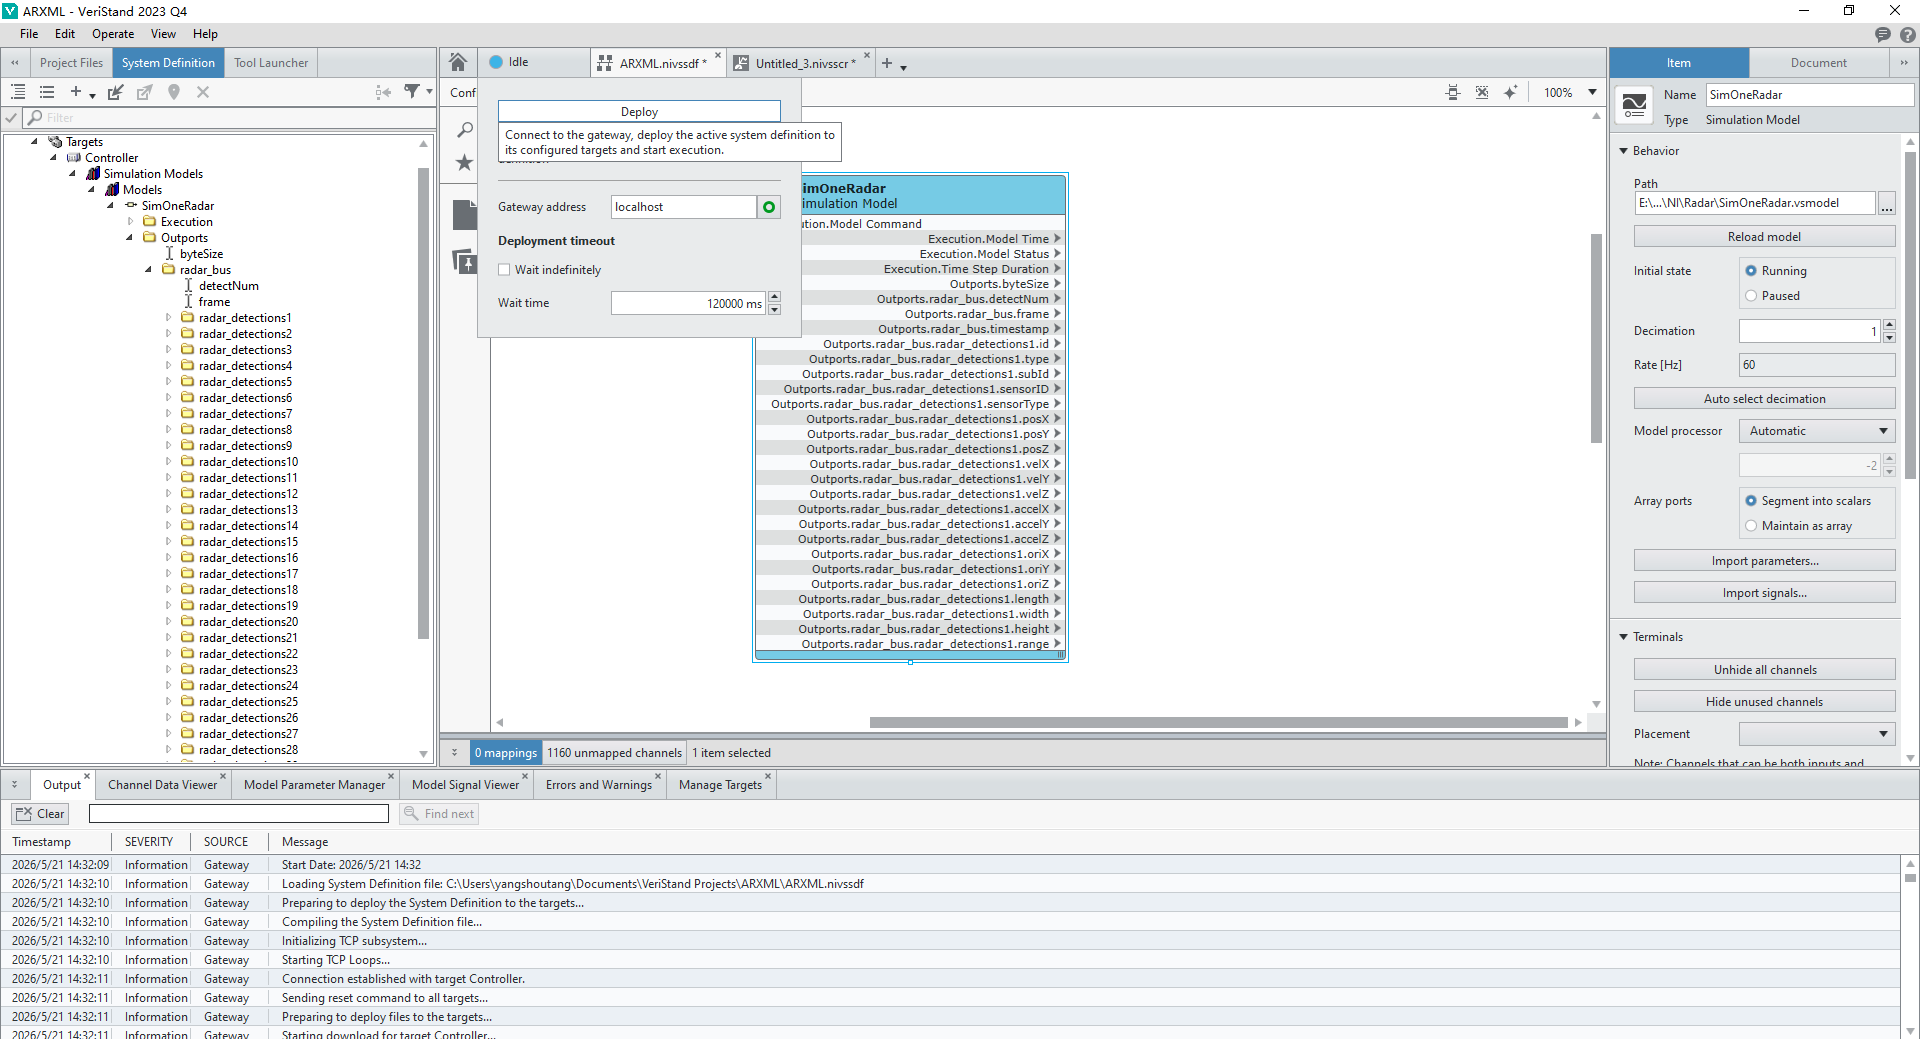Image resolution: width=1920 pixels, height=1039 pixels.
Task: Open the Errors and Warnings tab
Action: (599, 785)
